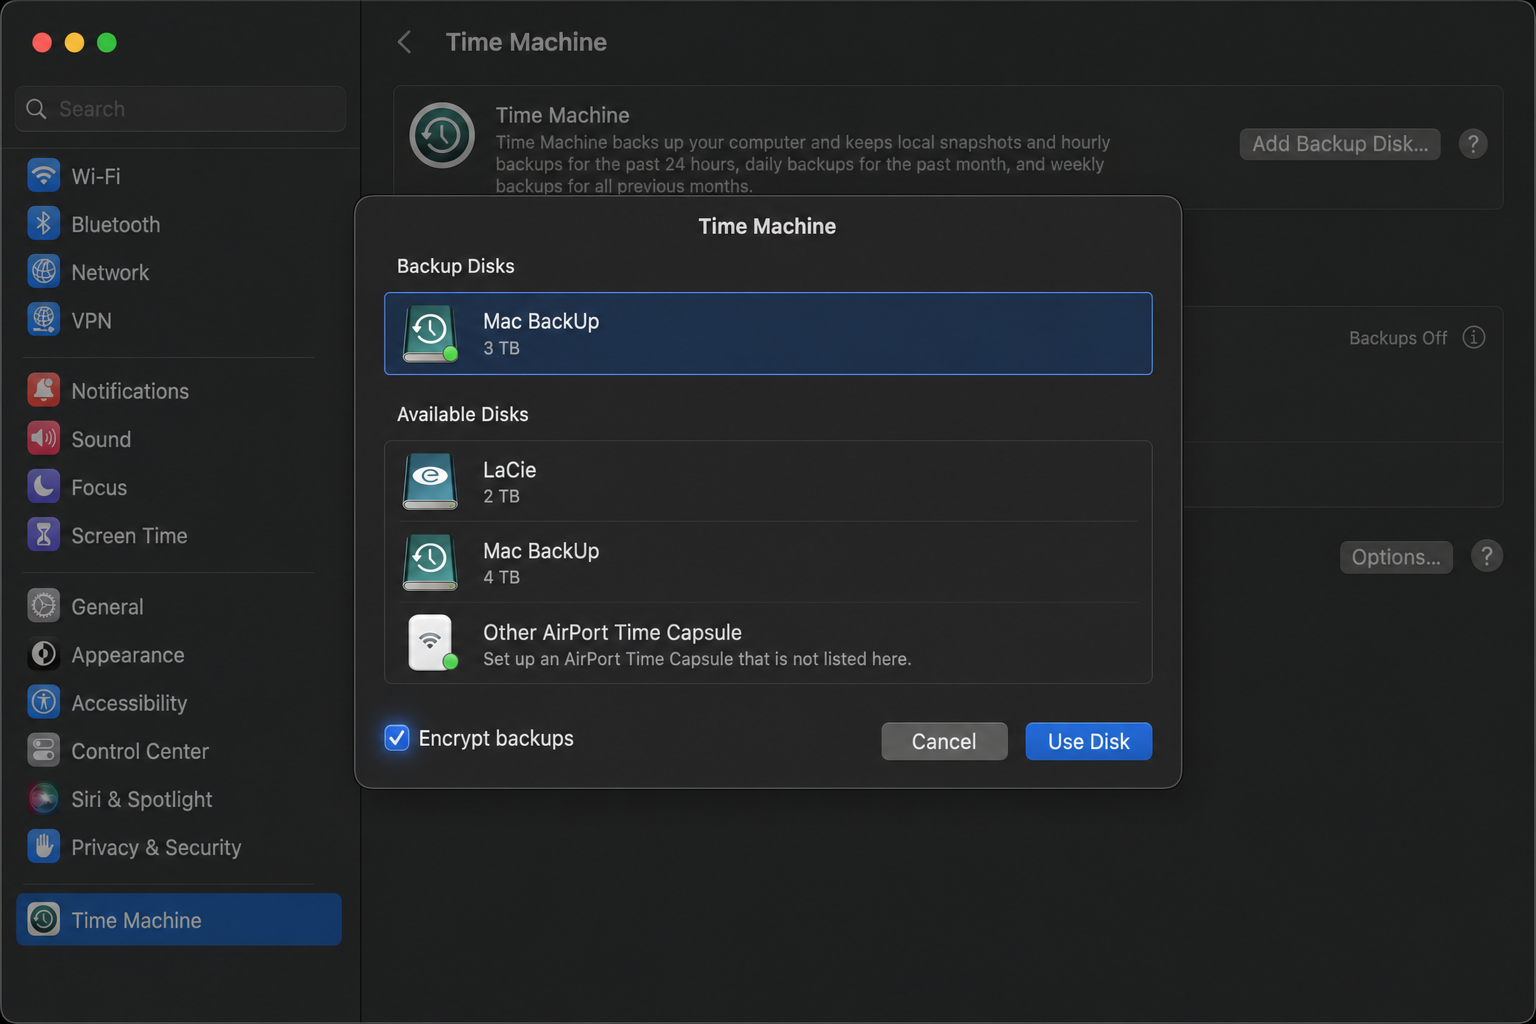This screenshot has height=1024, width=1536.
Task: Click the LaCie disk drive icon
Action: tap(430, 481)
